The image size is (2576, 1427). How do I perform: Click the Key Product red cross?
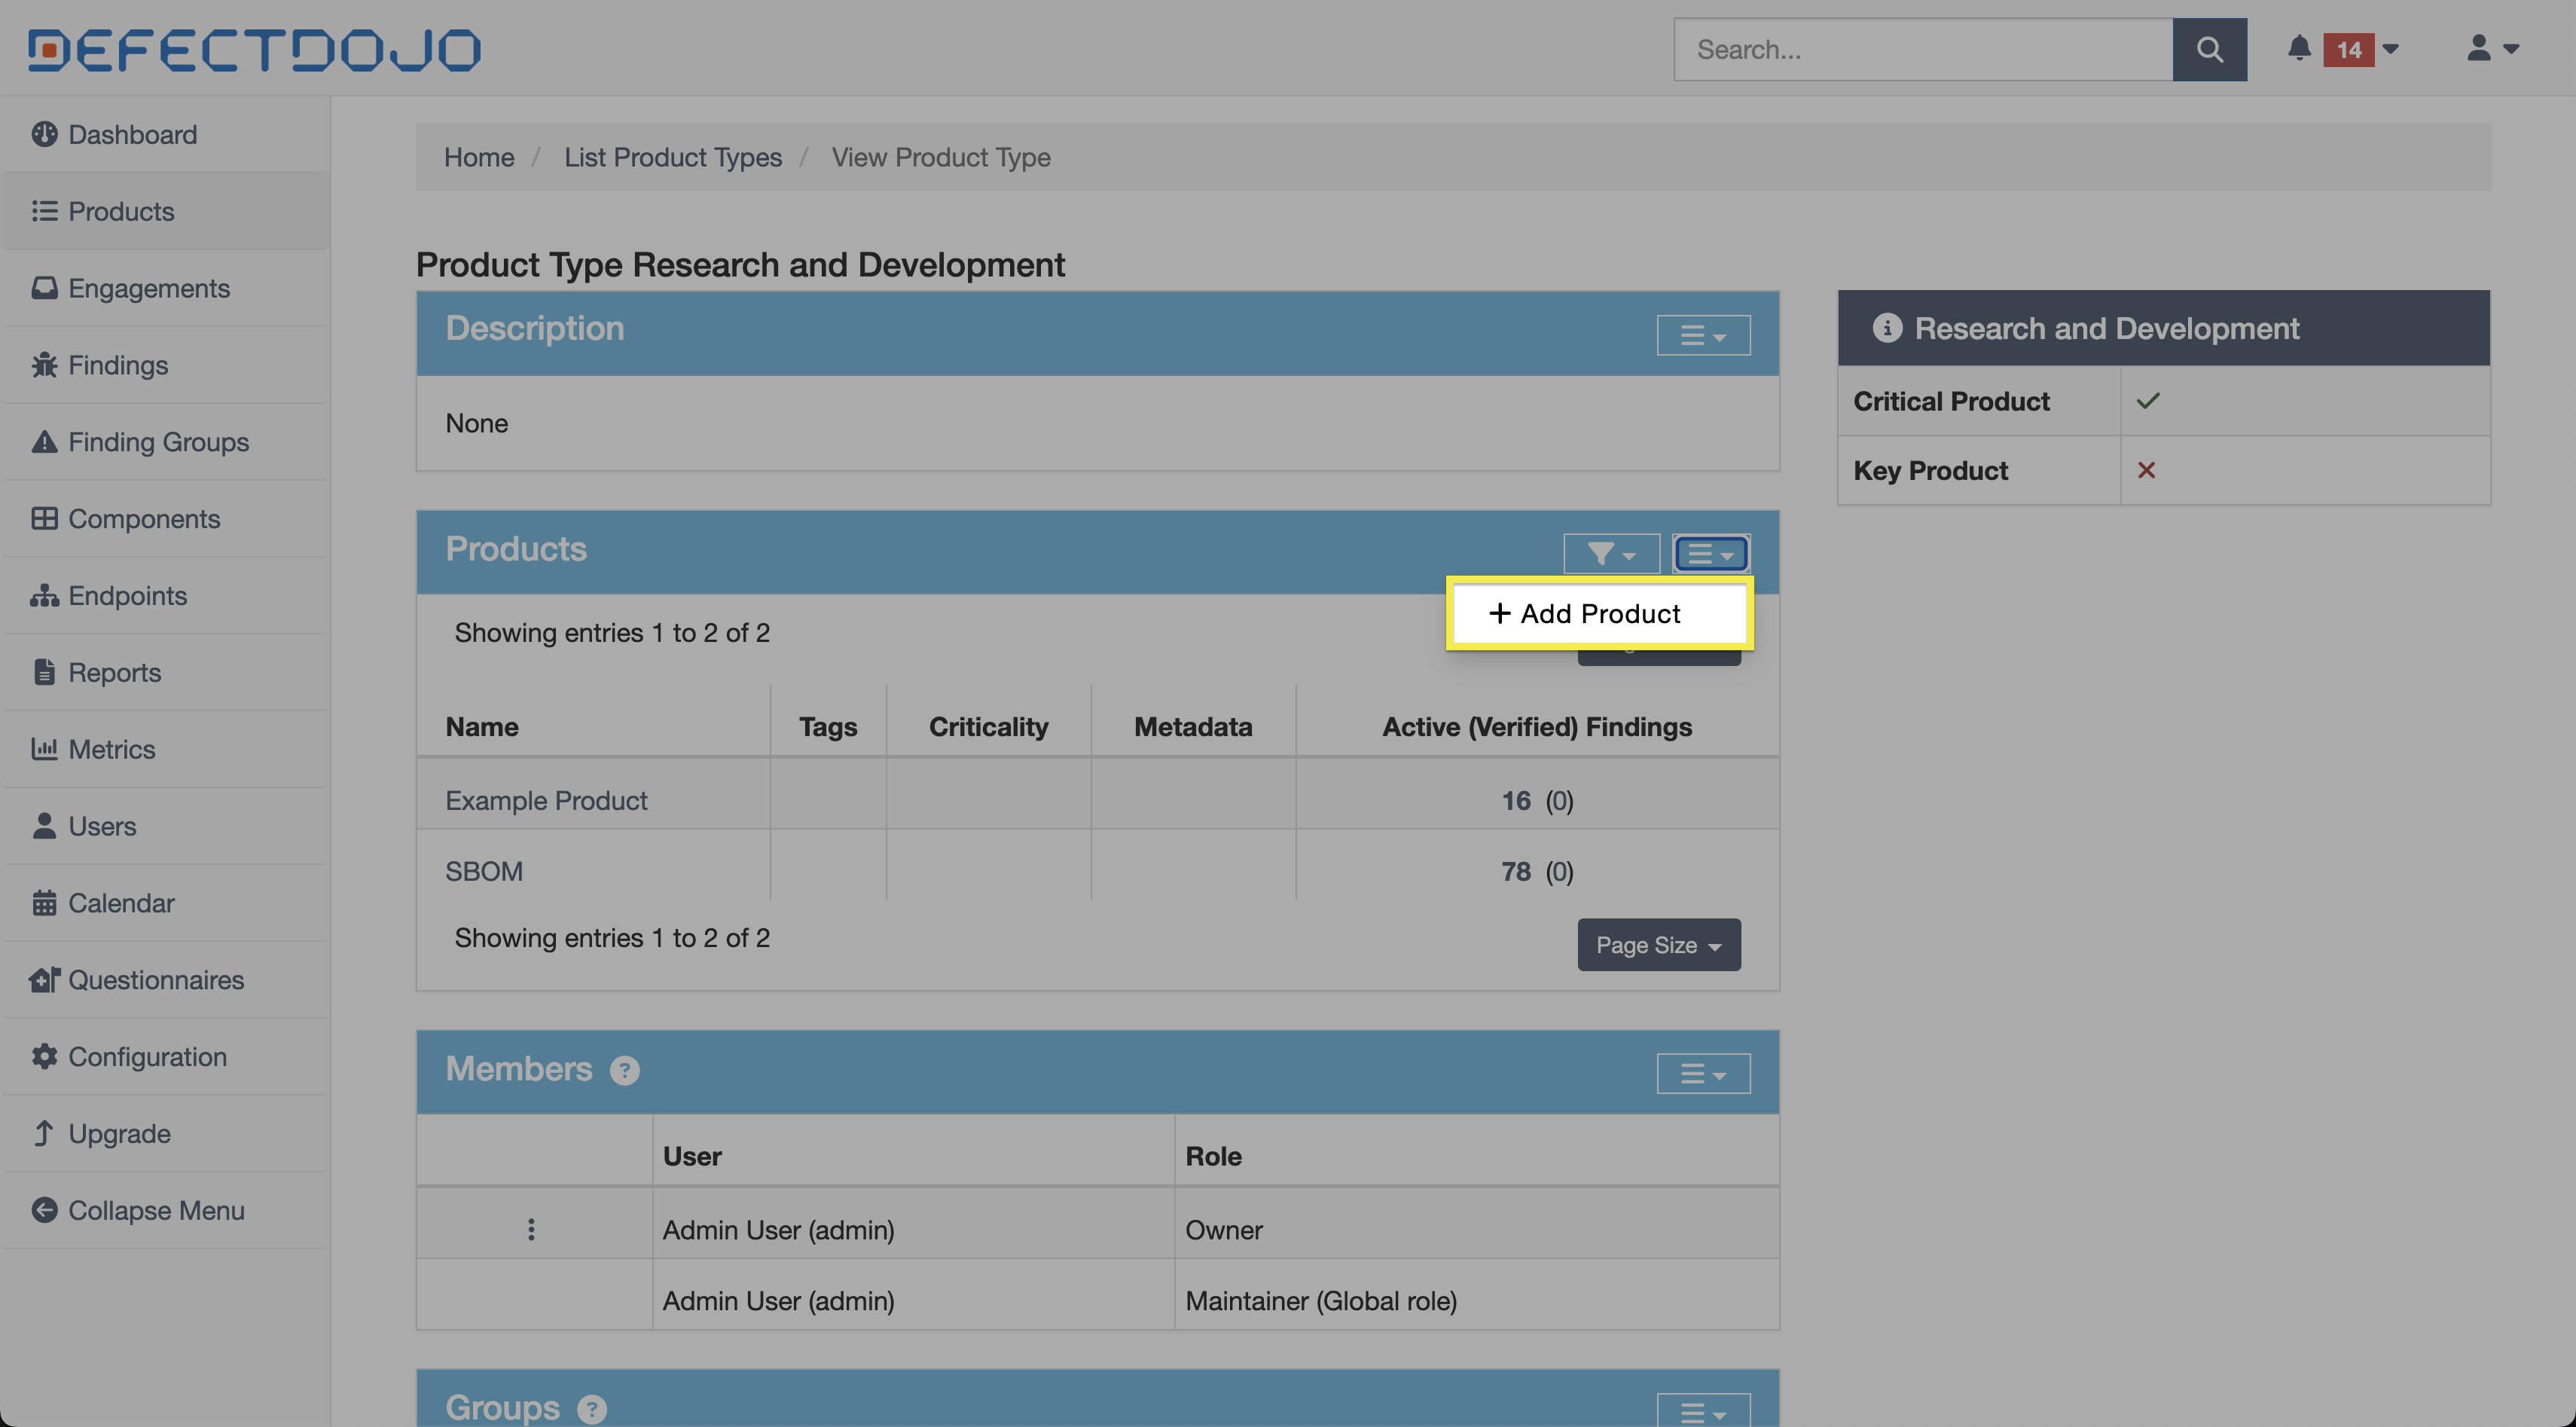[x=2146, y=470]
